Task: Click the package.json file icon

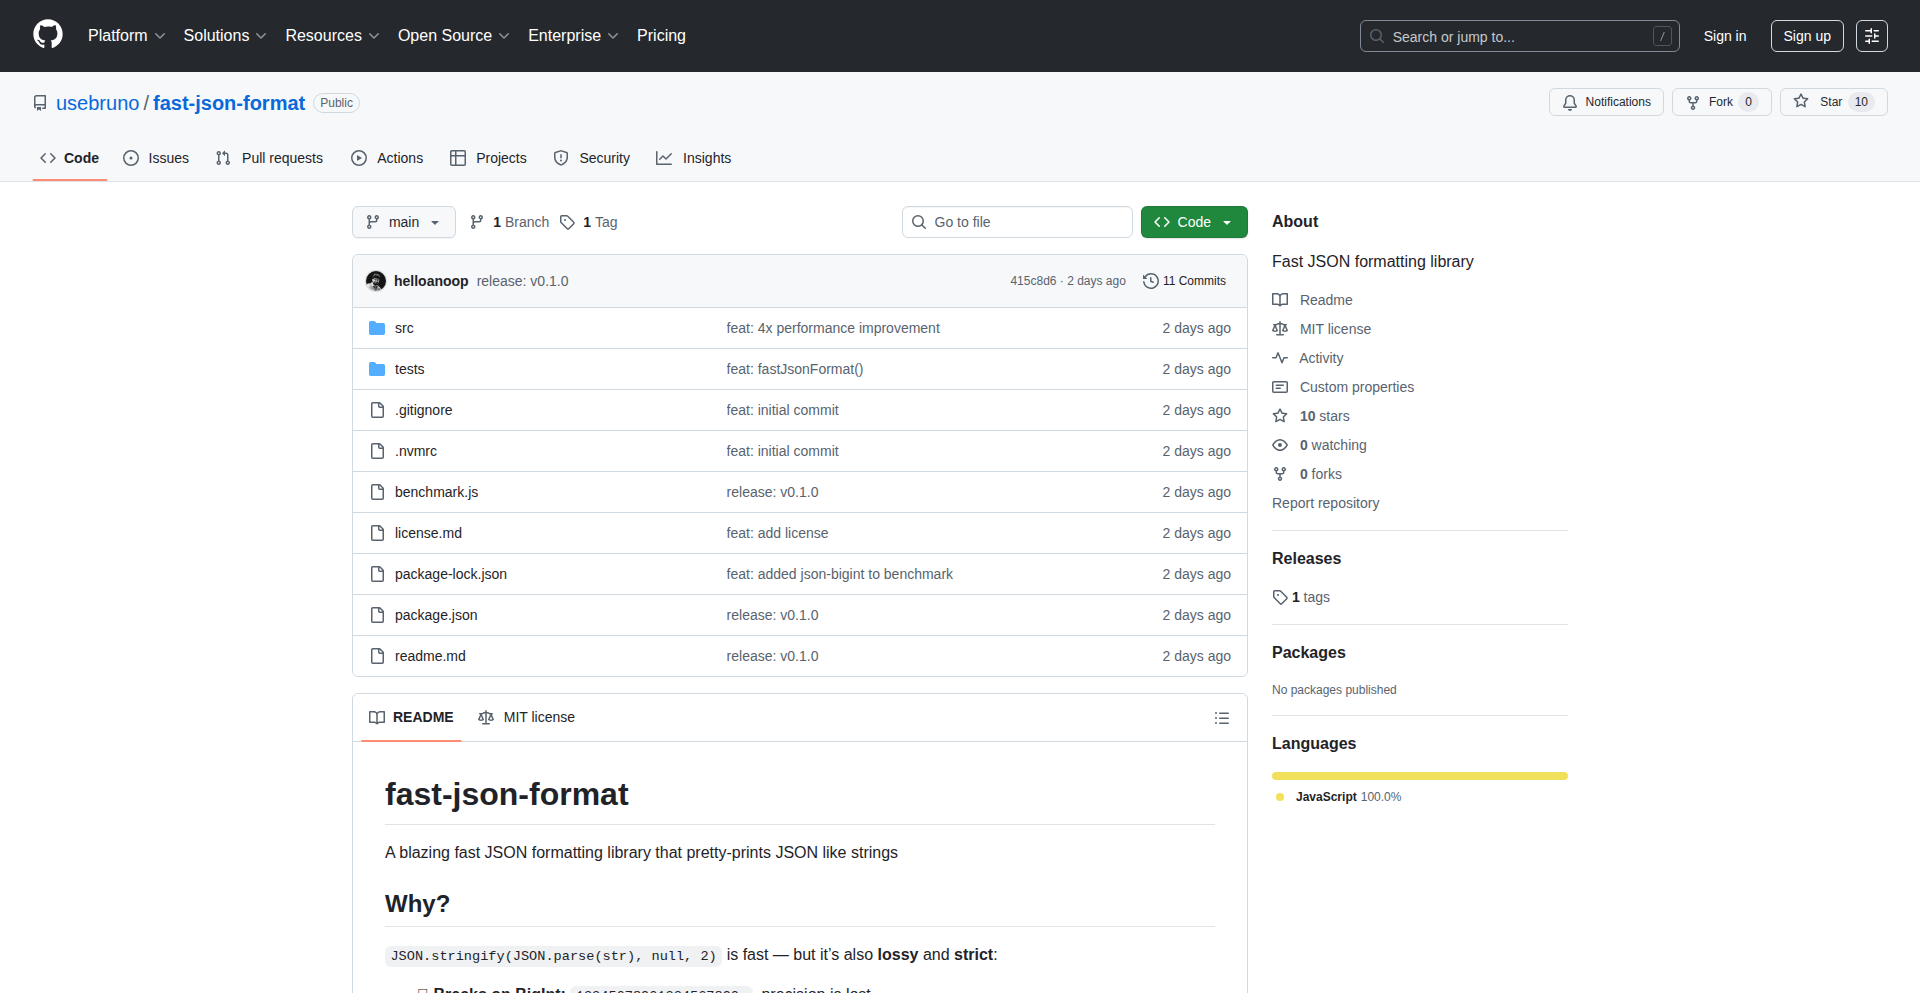Action: pyautogui.click(x=377, y=615)
